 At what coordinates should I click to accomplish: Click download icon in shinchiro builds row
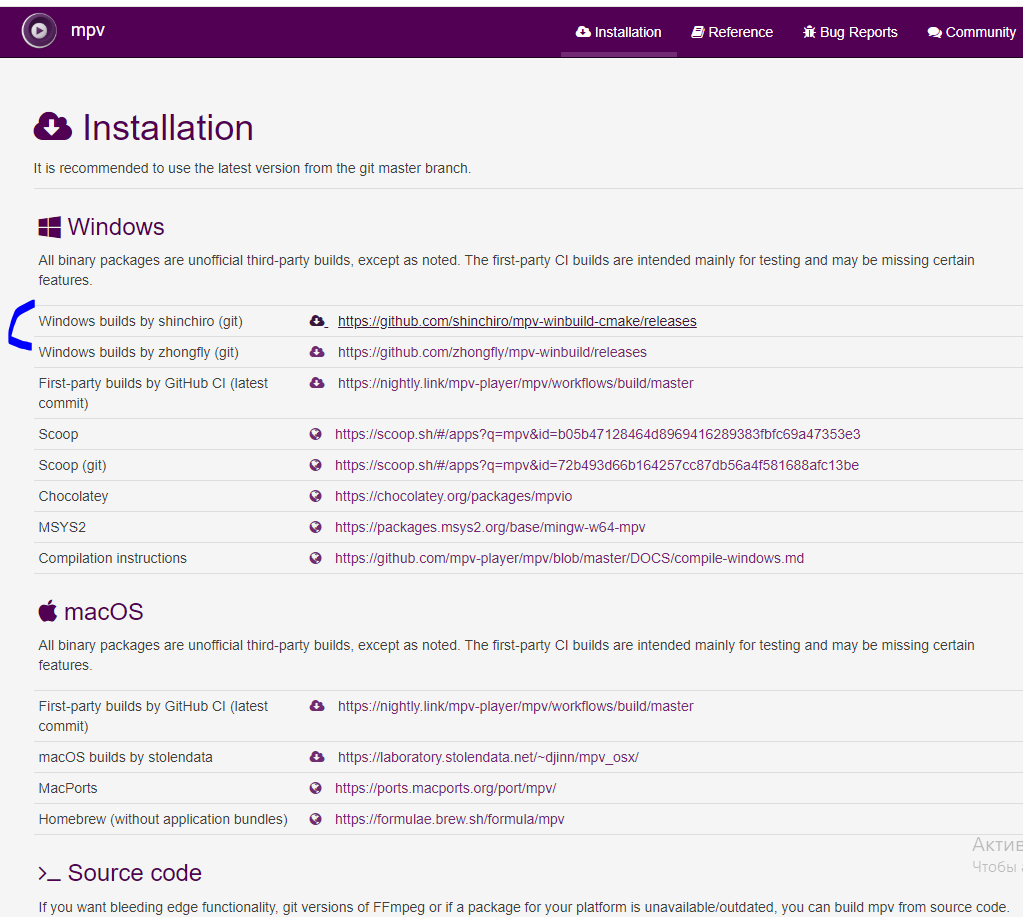[317, 321]
